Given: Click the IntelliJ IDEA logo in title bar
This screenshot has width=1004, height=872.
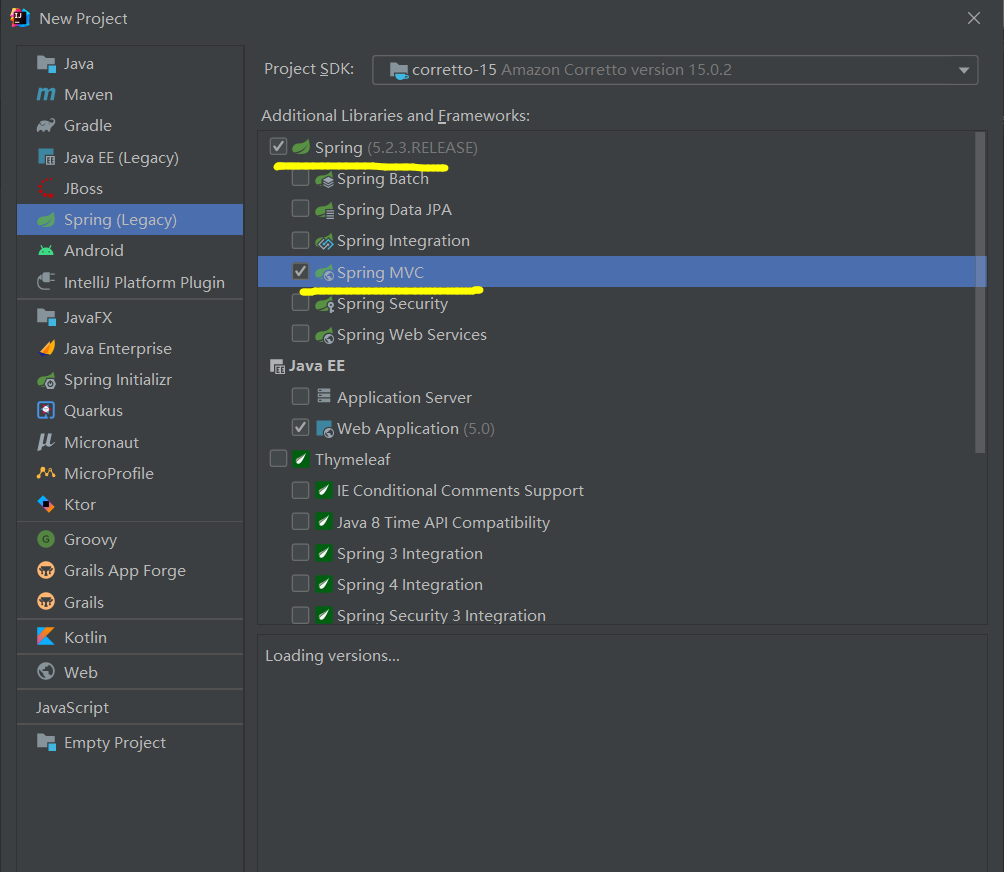Looking at the screenshot, I should click(x=20, y=18).
